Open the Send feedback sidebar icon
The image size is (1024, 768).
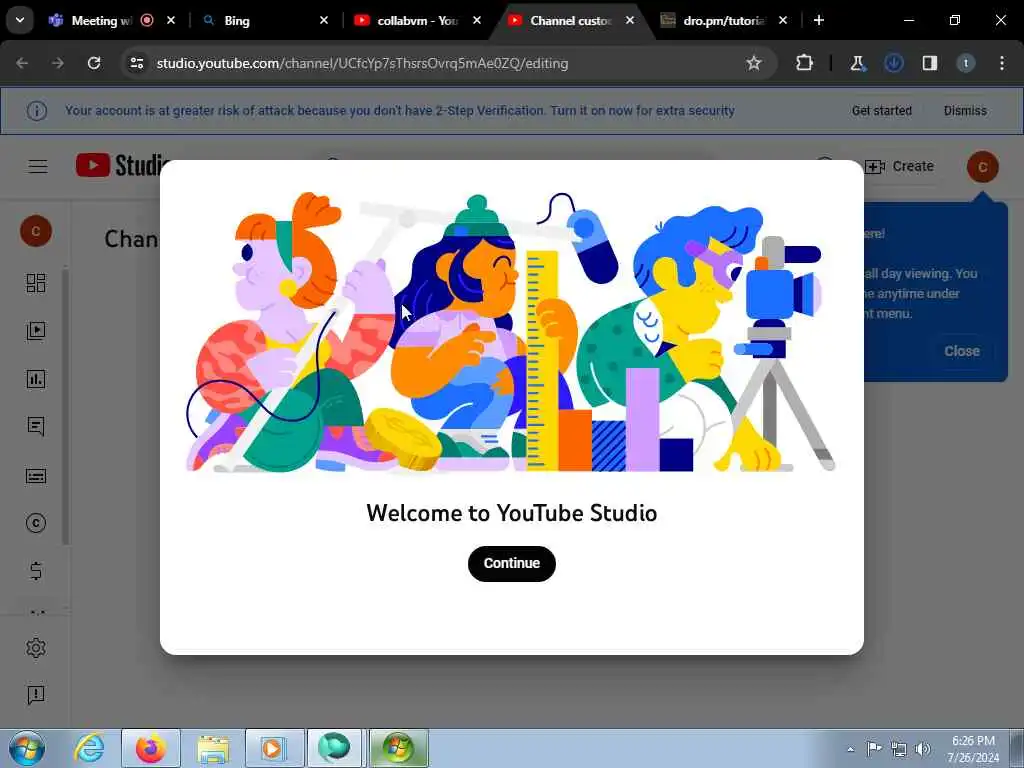coord(36,695)
